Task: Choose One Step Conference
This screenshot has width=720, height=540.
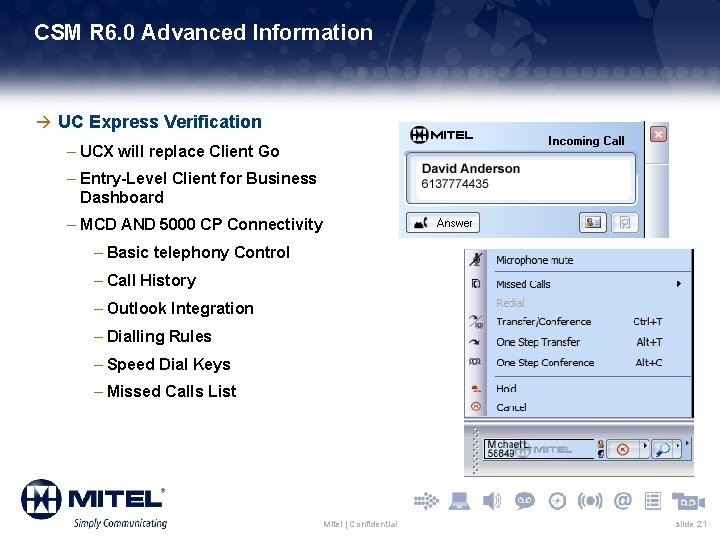Action: (545, 363)
